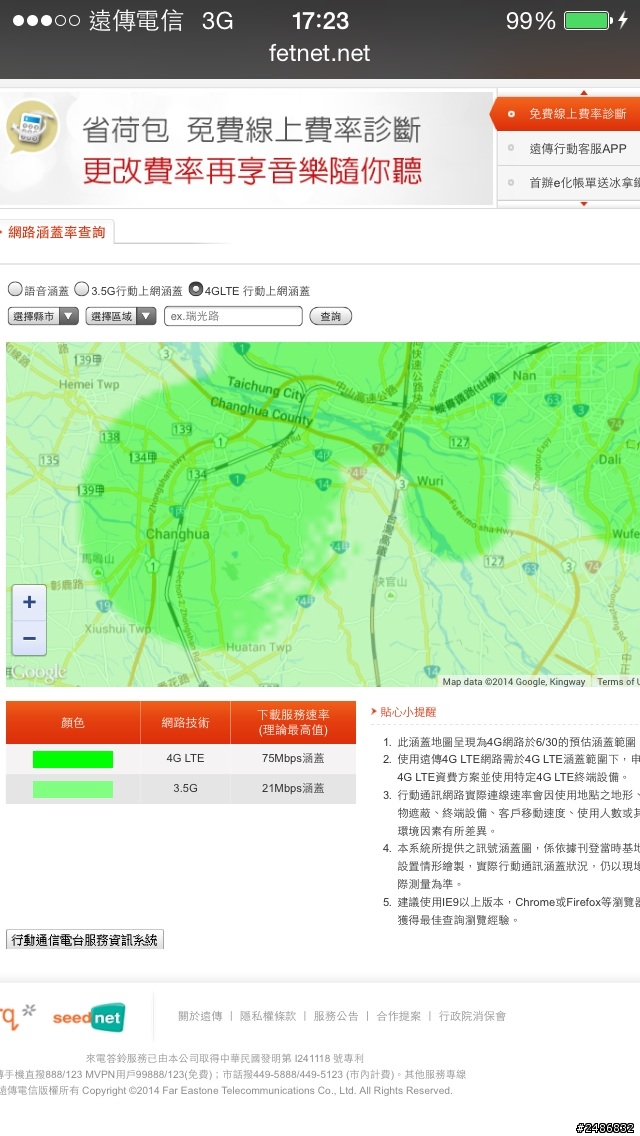Viewport: 640px width, 1136px height.
Task: Click the 顏色 column header
Action: pyautogui.click(x=72, y=722)
